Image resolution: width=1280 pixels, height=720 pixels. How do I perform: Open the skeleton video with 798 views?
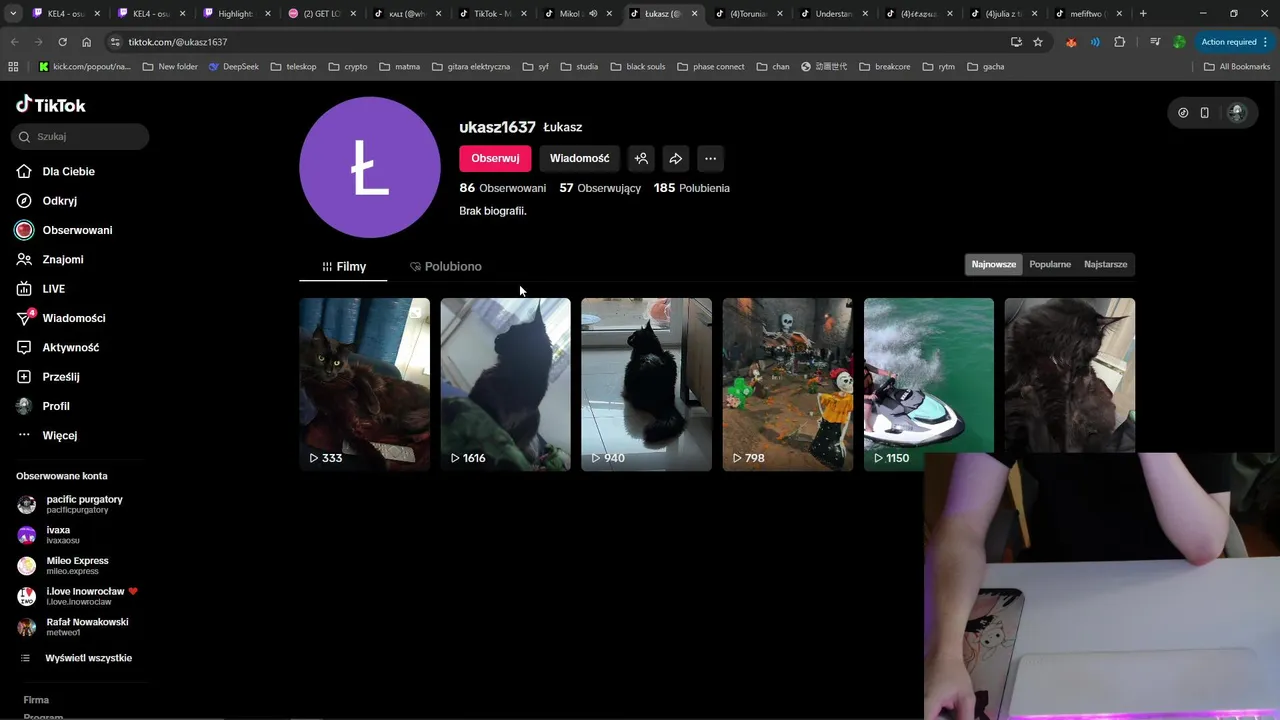coord(788,384)
